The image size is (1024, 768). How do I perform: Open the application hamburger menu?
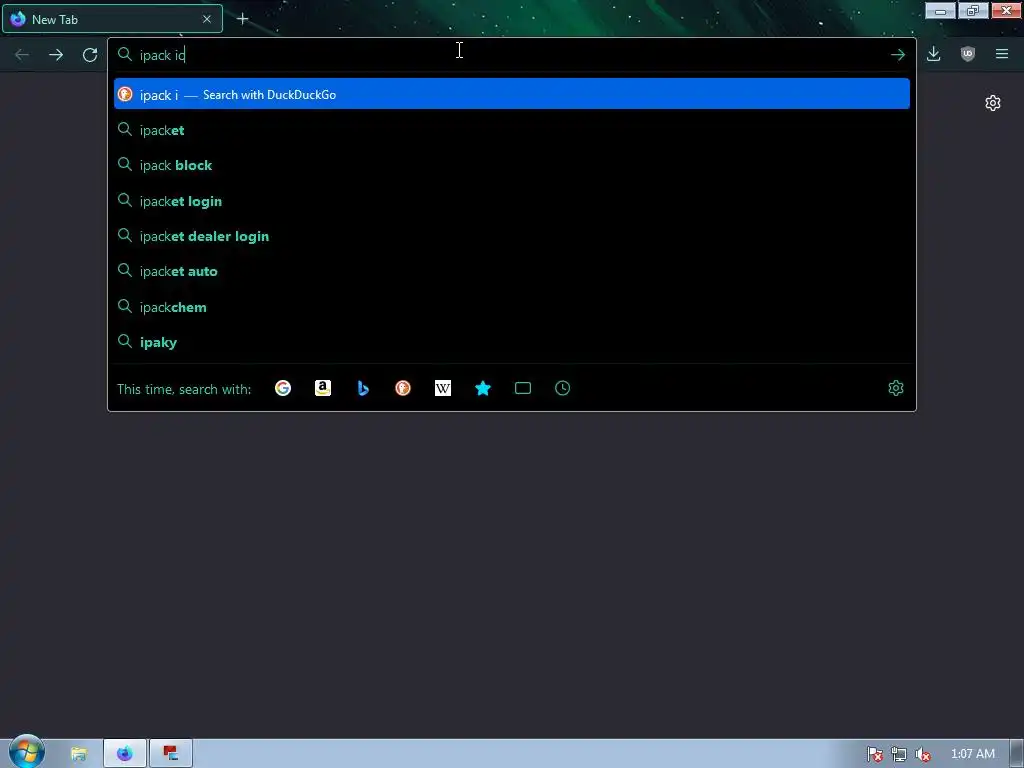click(1002, 54)
